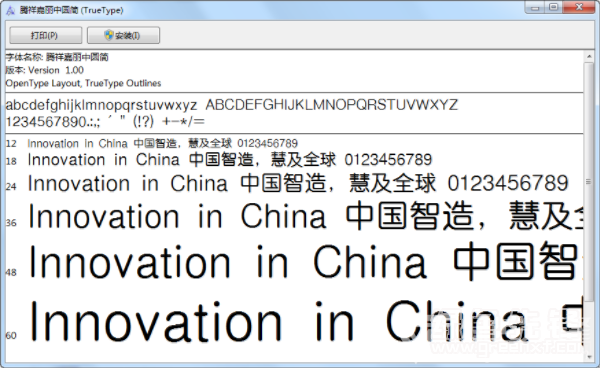Click the 字体名称 font name line
The height and width of the screenshot is (368, 600).
point(57,57)
